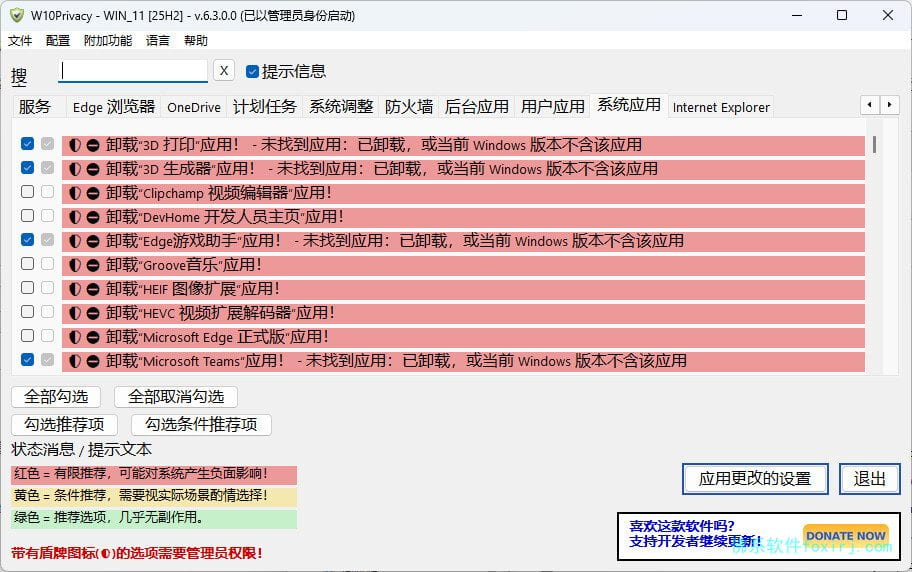Switch to the 后台应用 tab
The image size is (912, 572).
[x=476, y=107]
